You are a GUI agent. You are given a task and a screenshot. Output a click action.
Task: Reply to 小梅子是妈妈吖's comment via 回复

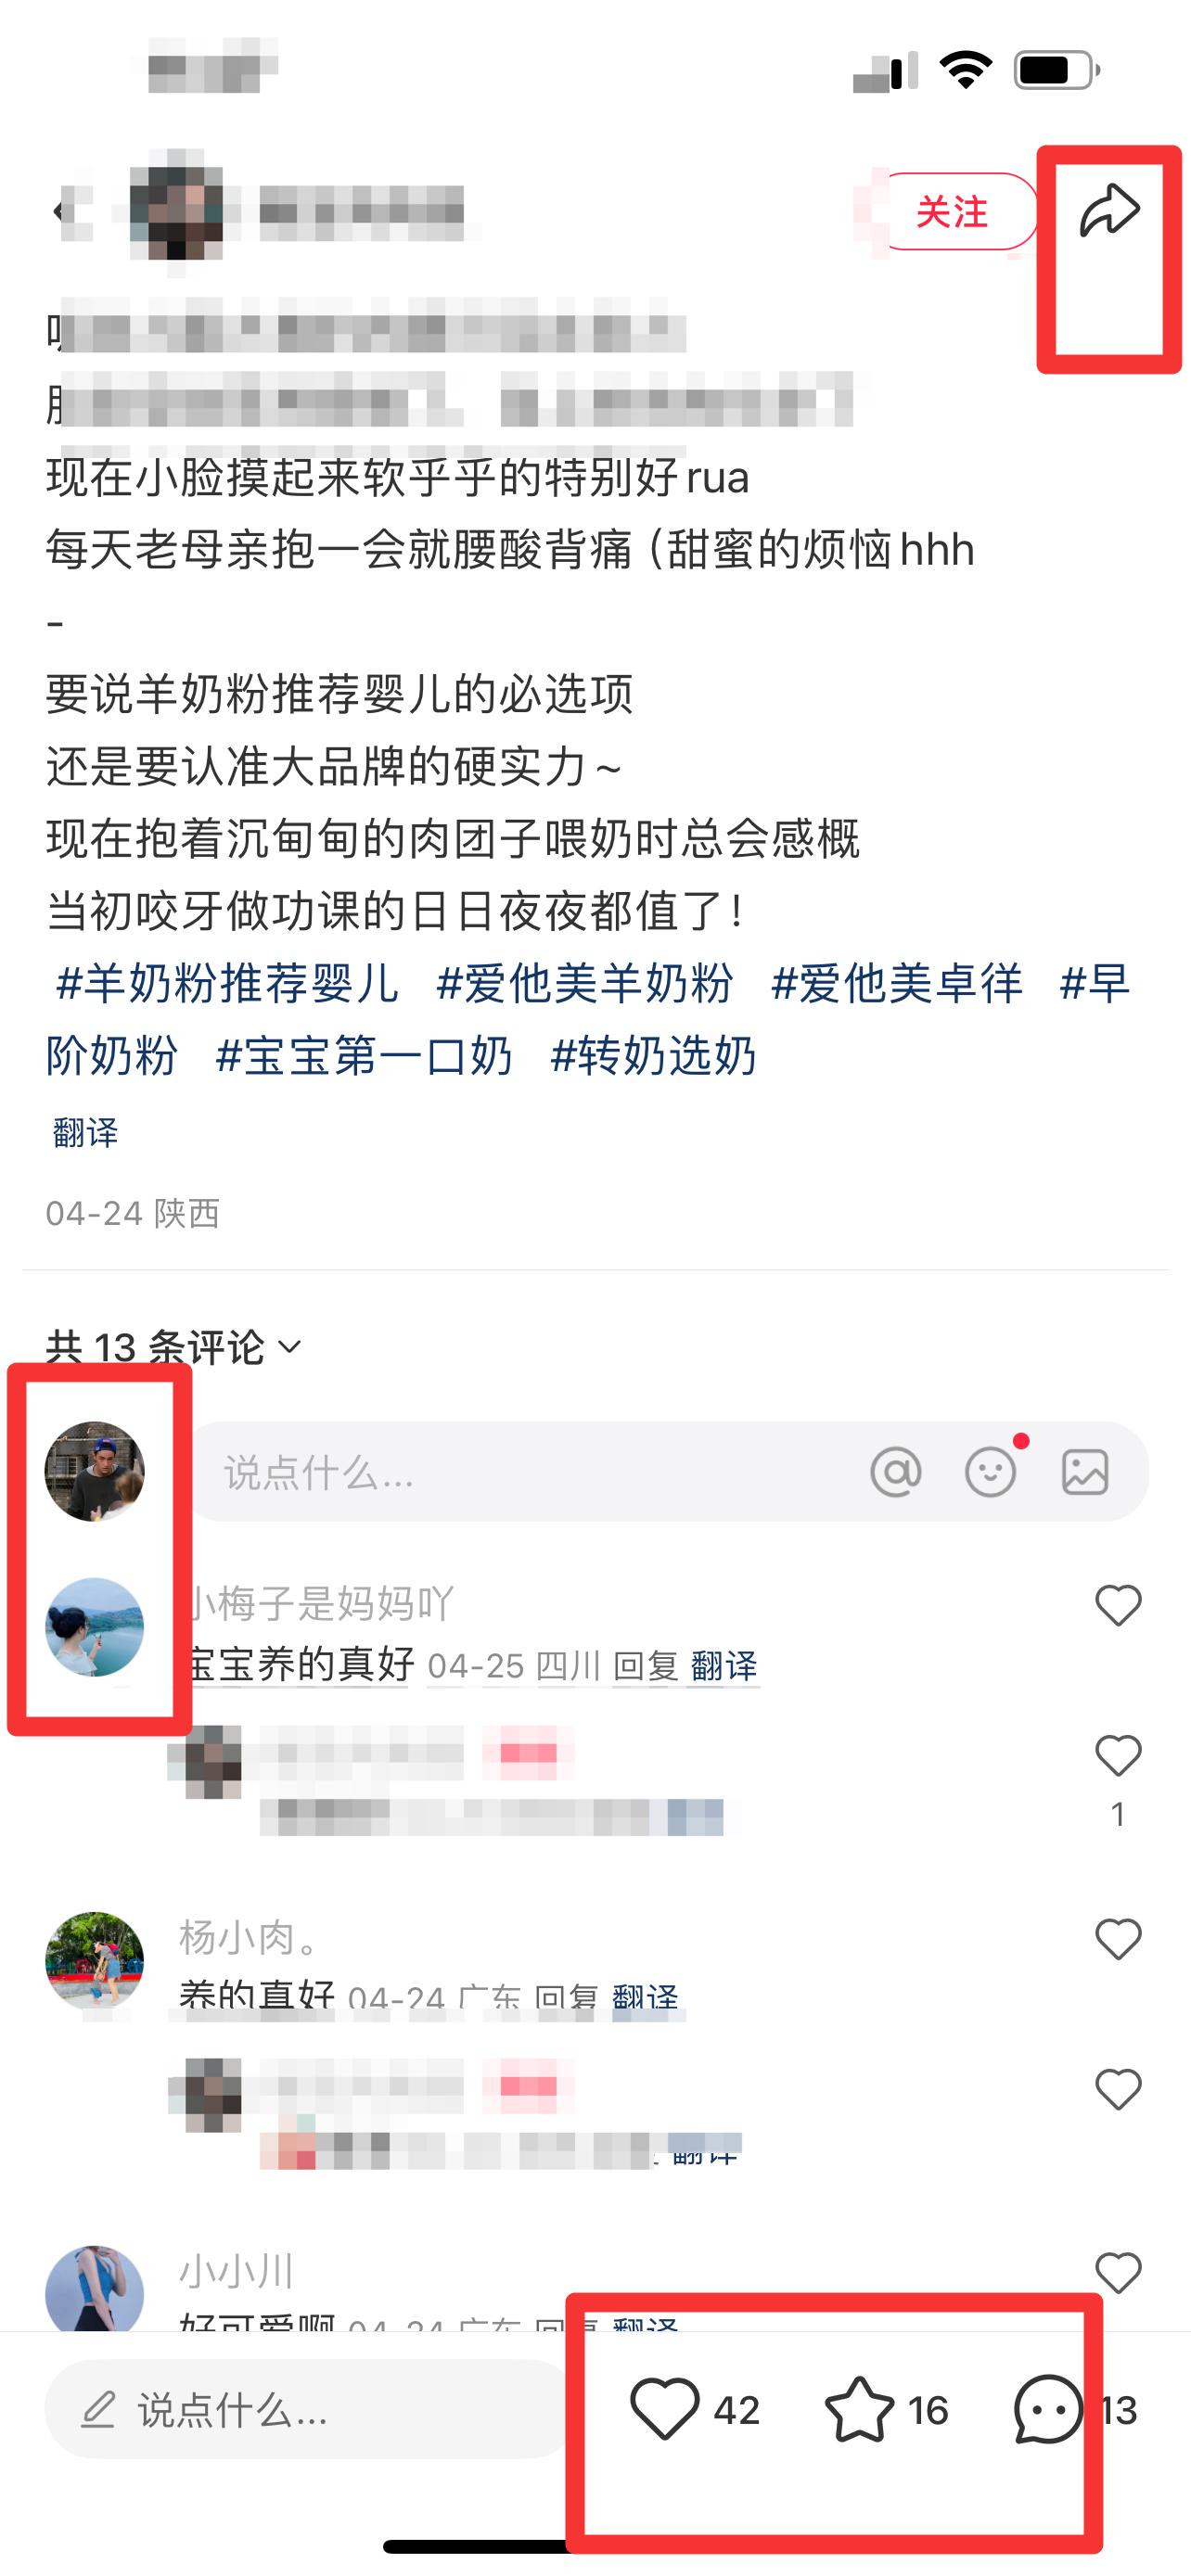click(646, 1666)
